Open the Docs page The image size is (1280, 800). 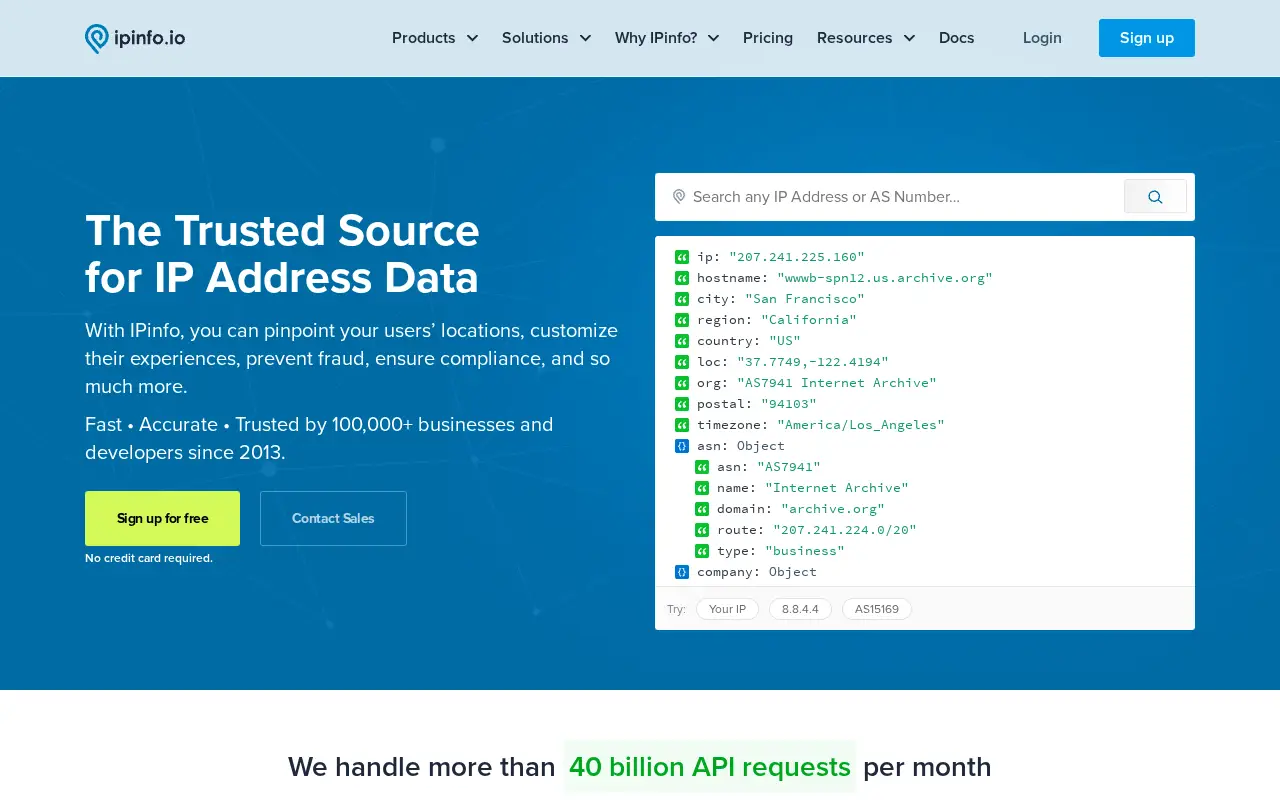coord(957,38)
